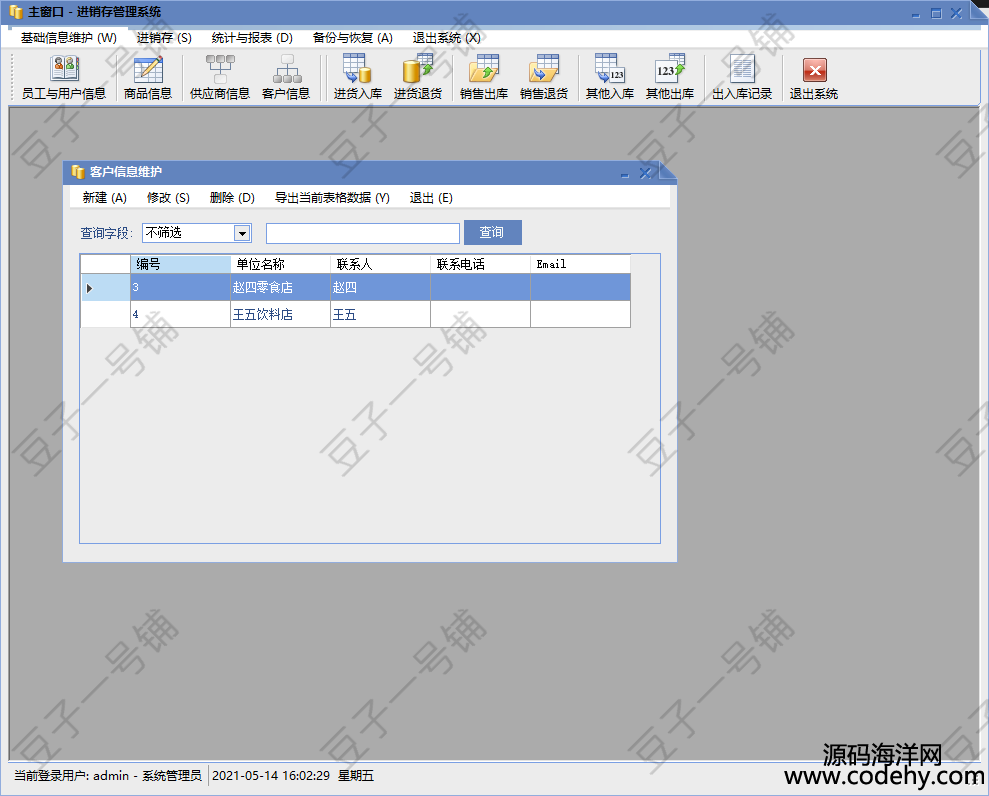989x796 pixels.
Task: Click the main window title bar icon
Action: 16,11
